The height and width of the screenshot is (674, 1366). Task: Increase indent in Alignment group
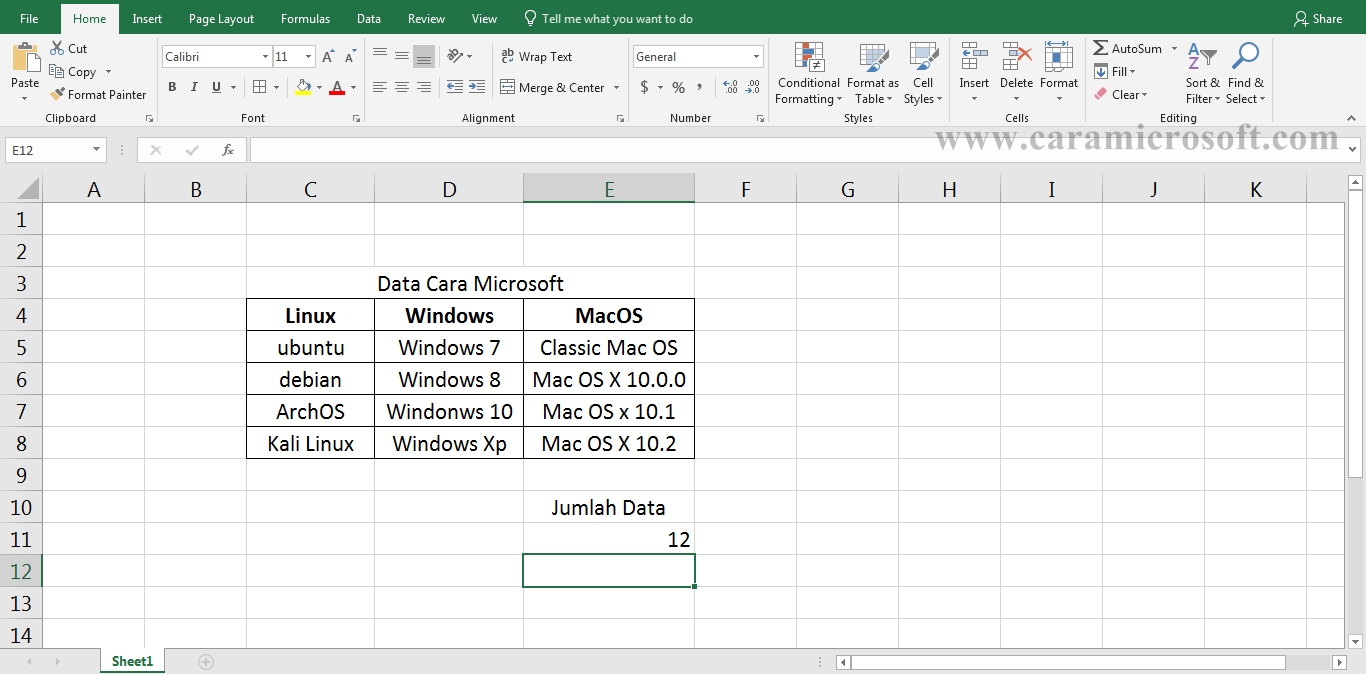point(477,87)
